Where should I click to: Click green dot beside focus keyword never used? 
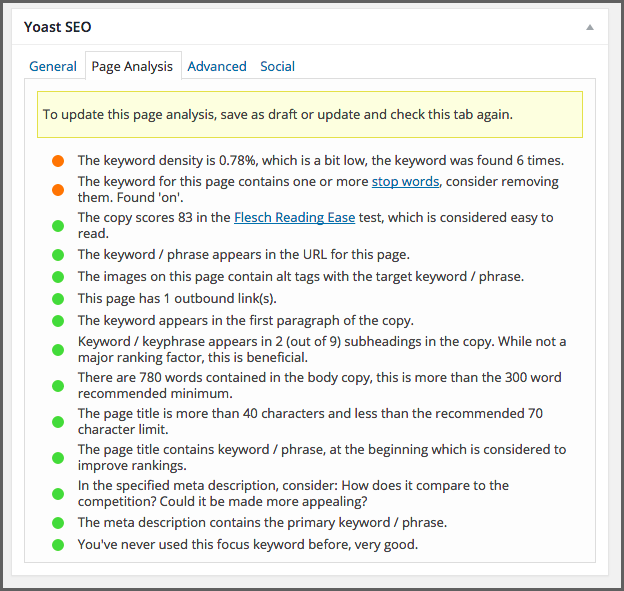58,544
